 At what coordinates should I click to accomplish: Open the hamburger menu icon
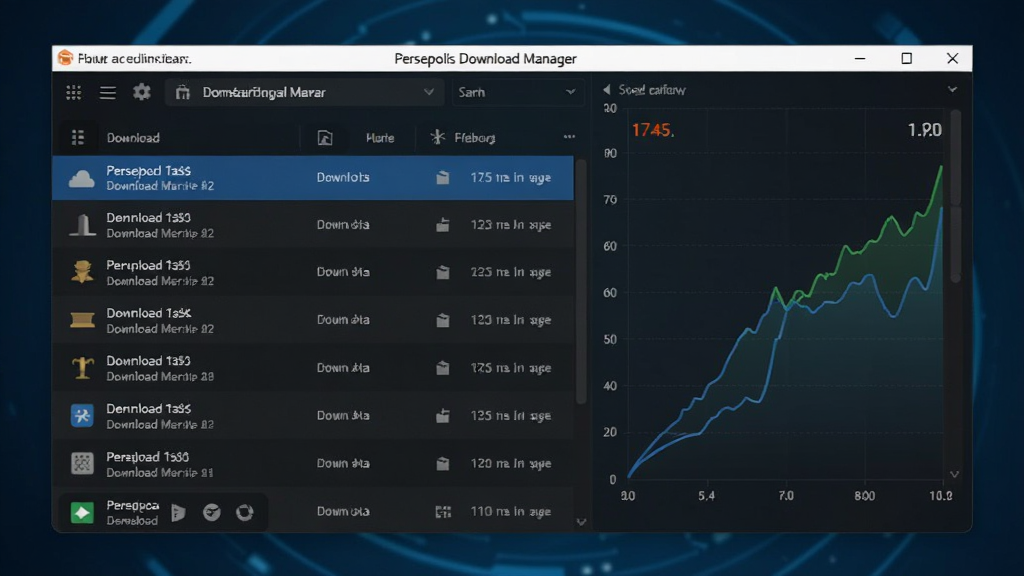(x=108, y=93)
